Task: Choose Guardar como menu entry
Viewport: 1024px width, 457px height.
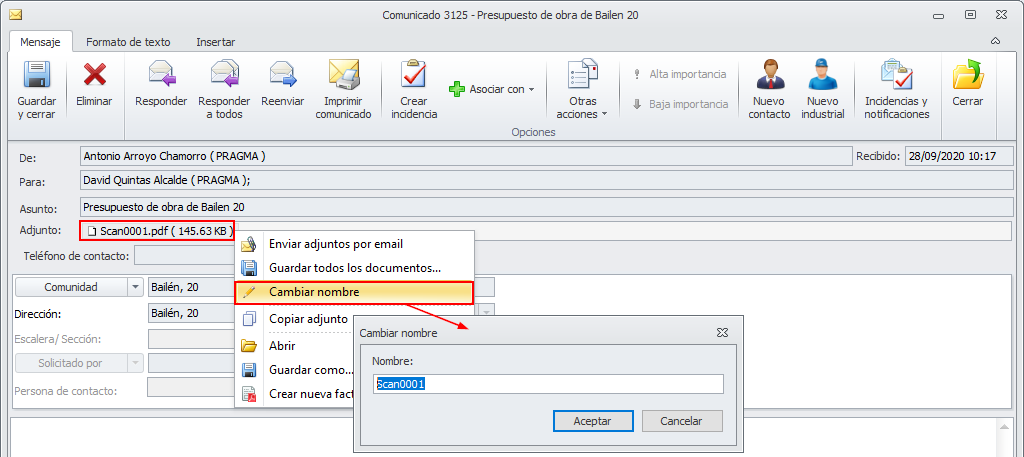Action: (294, 370)
